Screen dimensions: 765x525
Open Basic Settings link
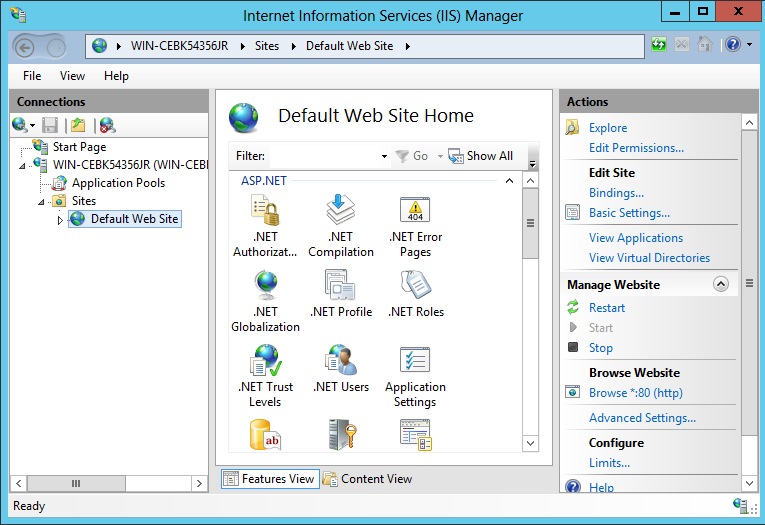click(x=629, y=213)
